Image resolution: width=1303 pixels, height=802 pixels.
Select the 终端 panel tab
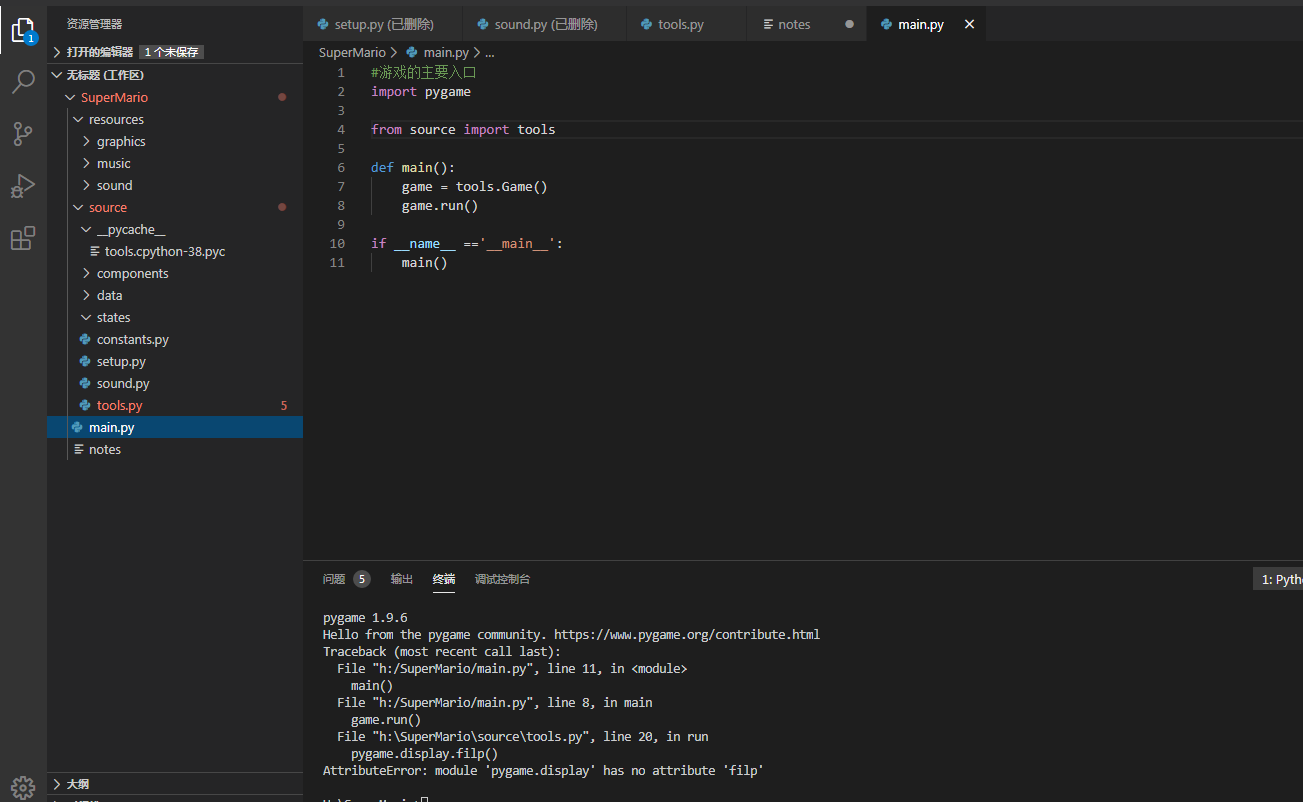coord(444,579)
